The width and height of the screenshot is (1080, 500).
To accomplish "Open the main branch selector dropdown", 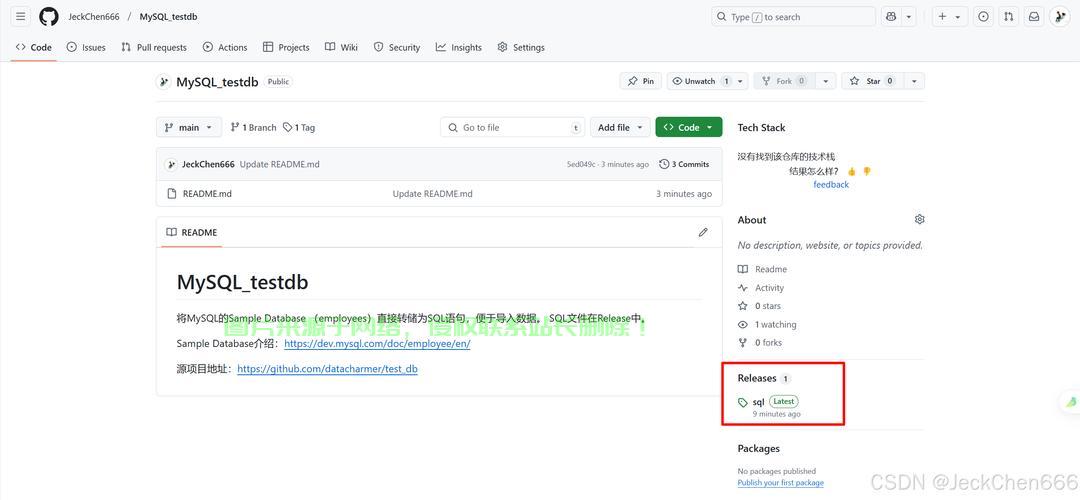I will pyautogui.click(x=189, y=127).
